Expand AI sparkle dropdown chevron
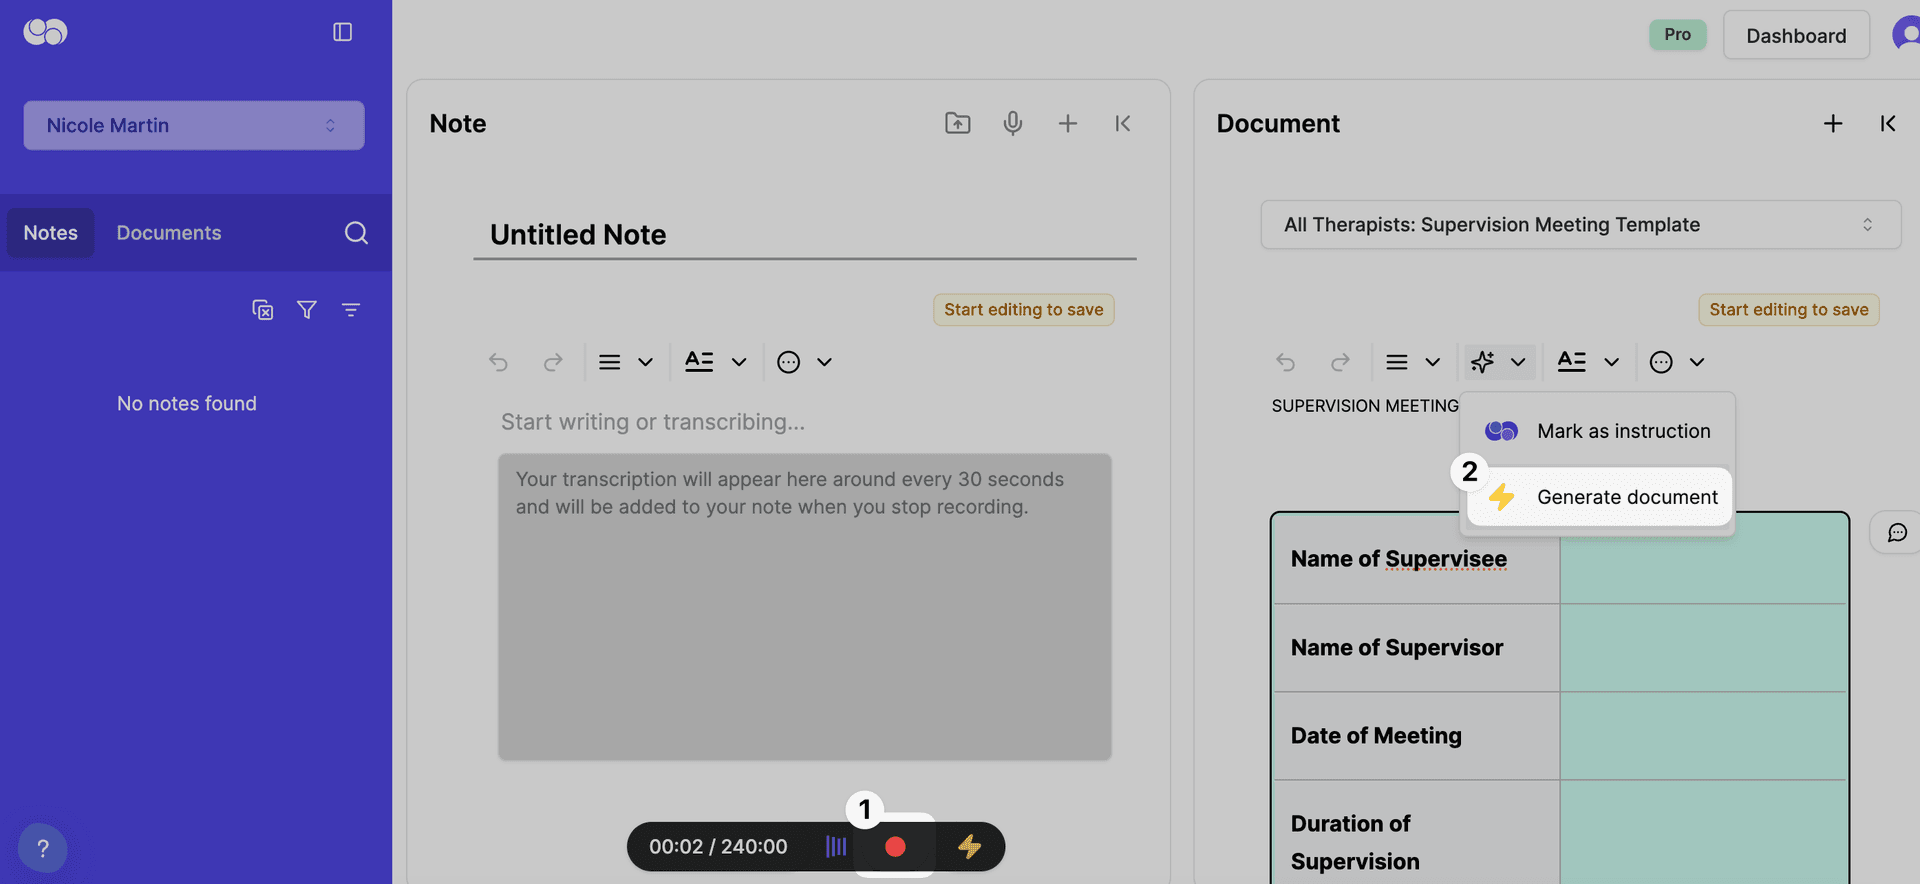This screenshot has width=1920, height=884. pyautogui.click(x=1518, y=362)
